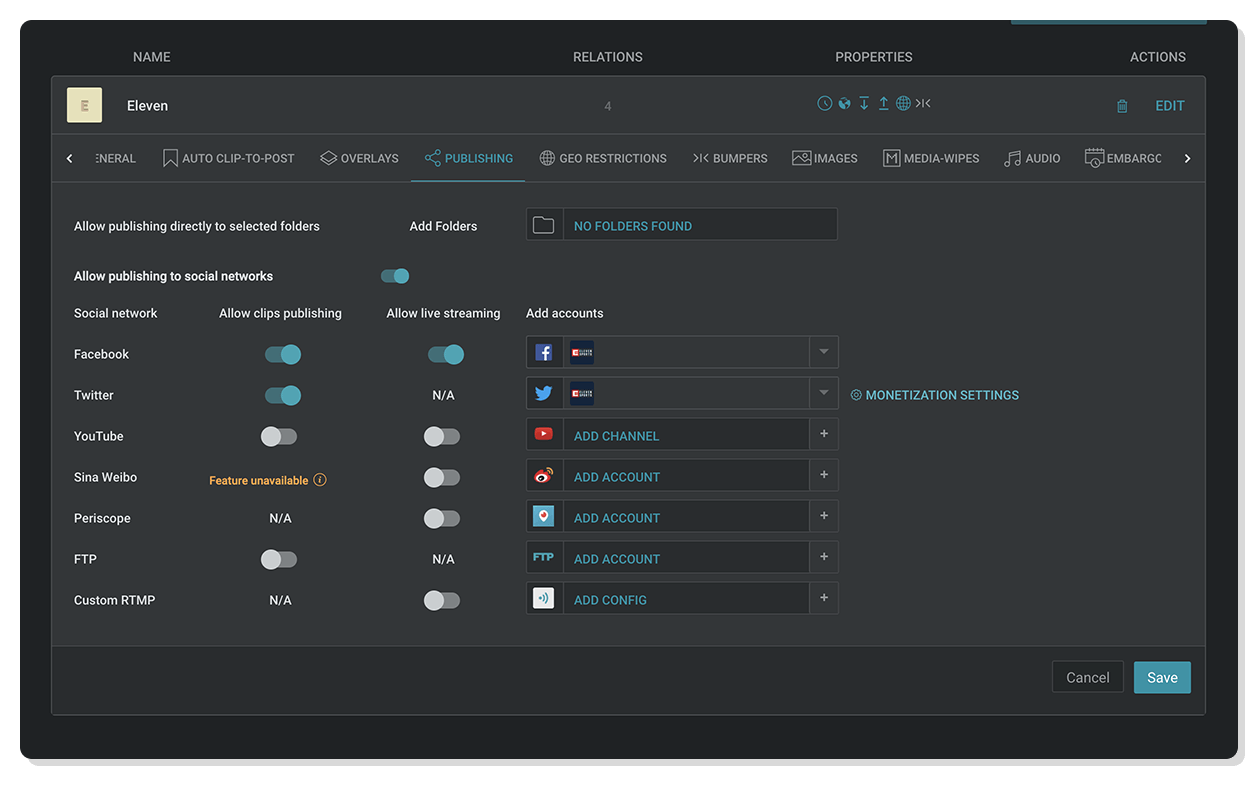Disable Facebook live streaming toggle
The height and width of the screenshot is (800, 1260).
(x=446, y=354)
